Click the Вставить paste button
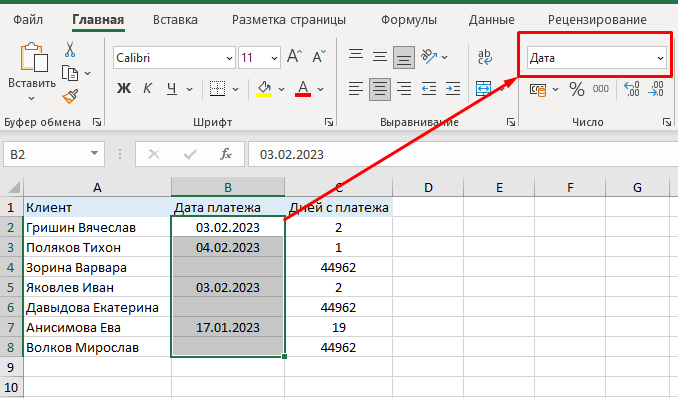The height and width of the screenshot is (398, 678). (32, 72)
